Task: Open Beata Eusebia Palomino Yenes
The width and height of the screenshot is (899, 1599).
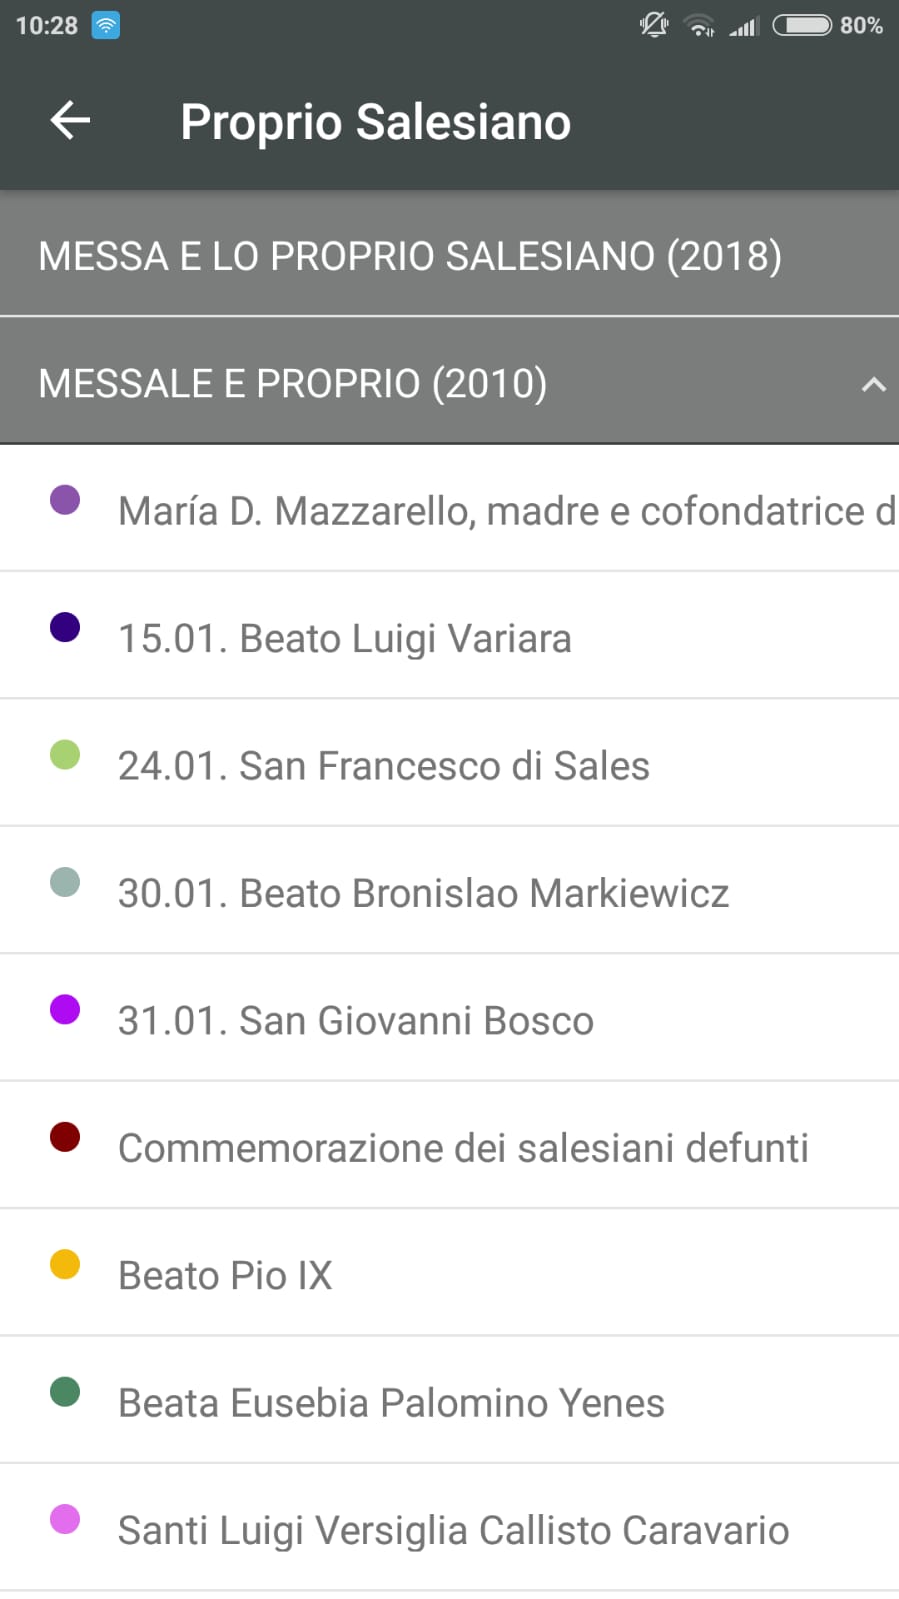Action: click(391, 1403)
